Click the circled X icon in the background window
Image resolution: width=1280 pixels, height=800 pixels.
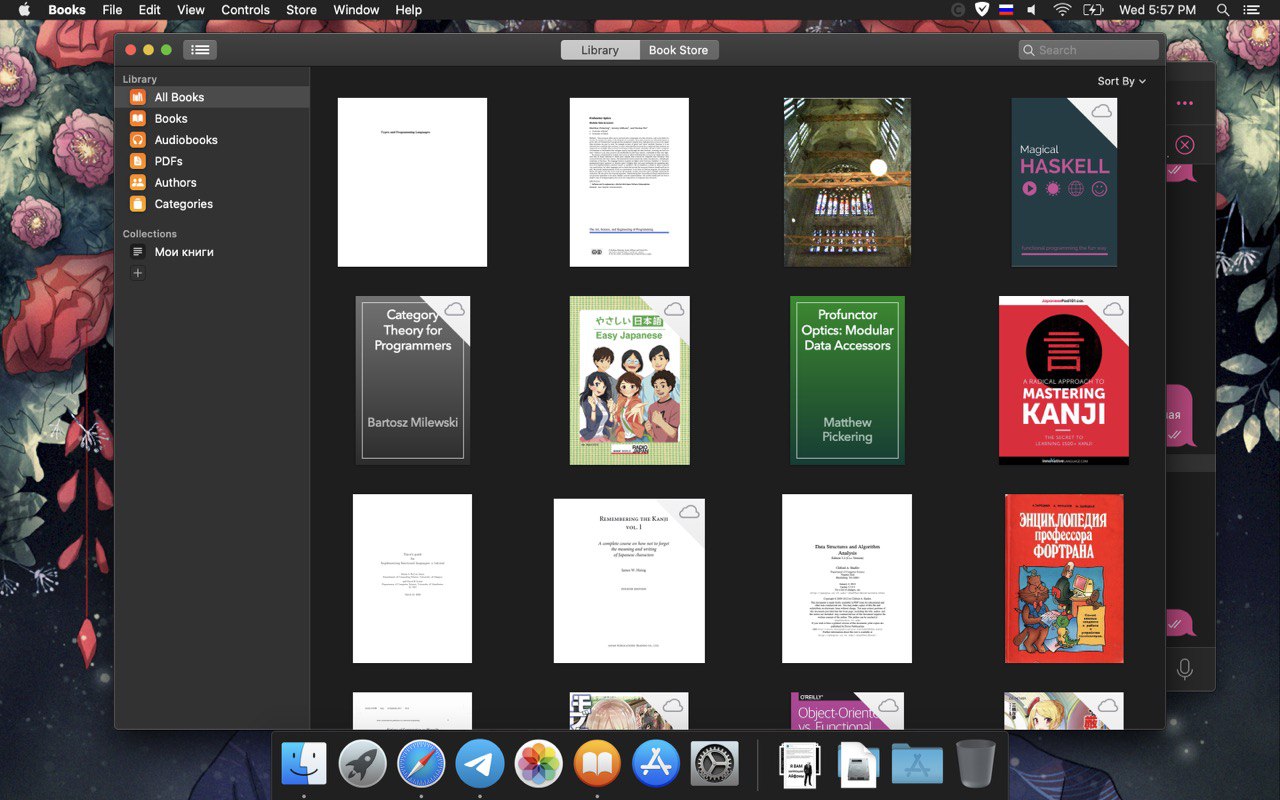tap(1185, 145)
